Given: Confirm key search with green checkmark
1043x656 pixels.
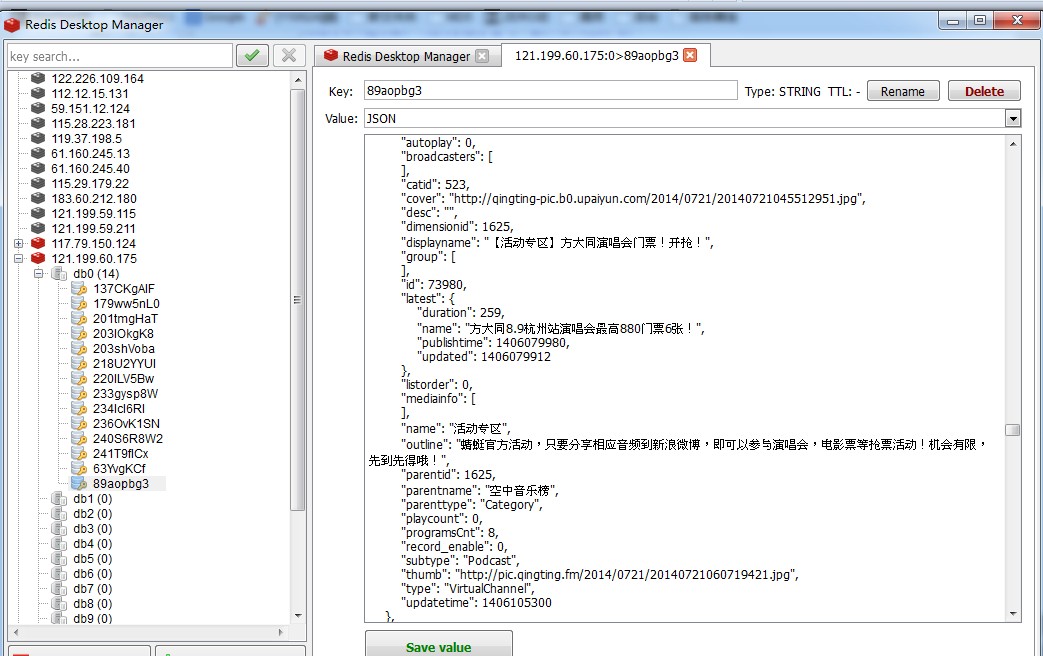Looking at the screenshot, I should coord(252,55).
